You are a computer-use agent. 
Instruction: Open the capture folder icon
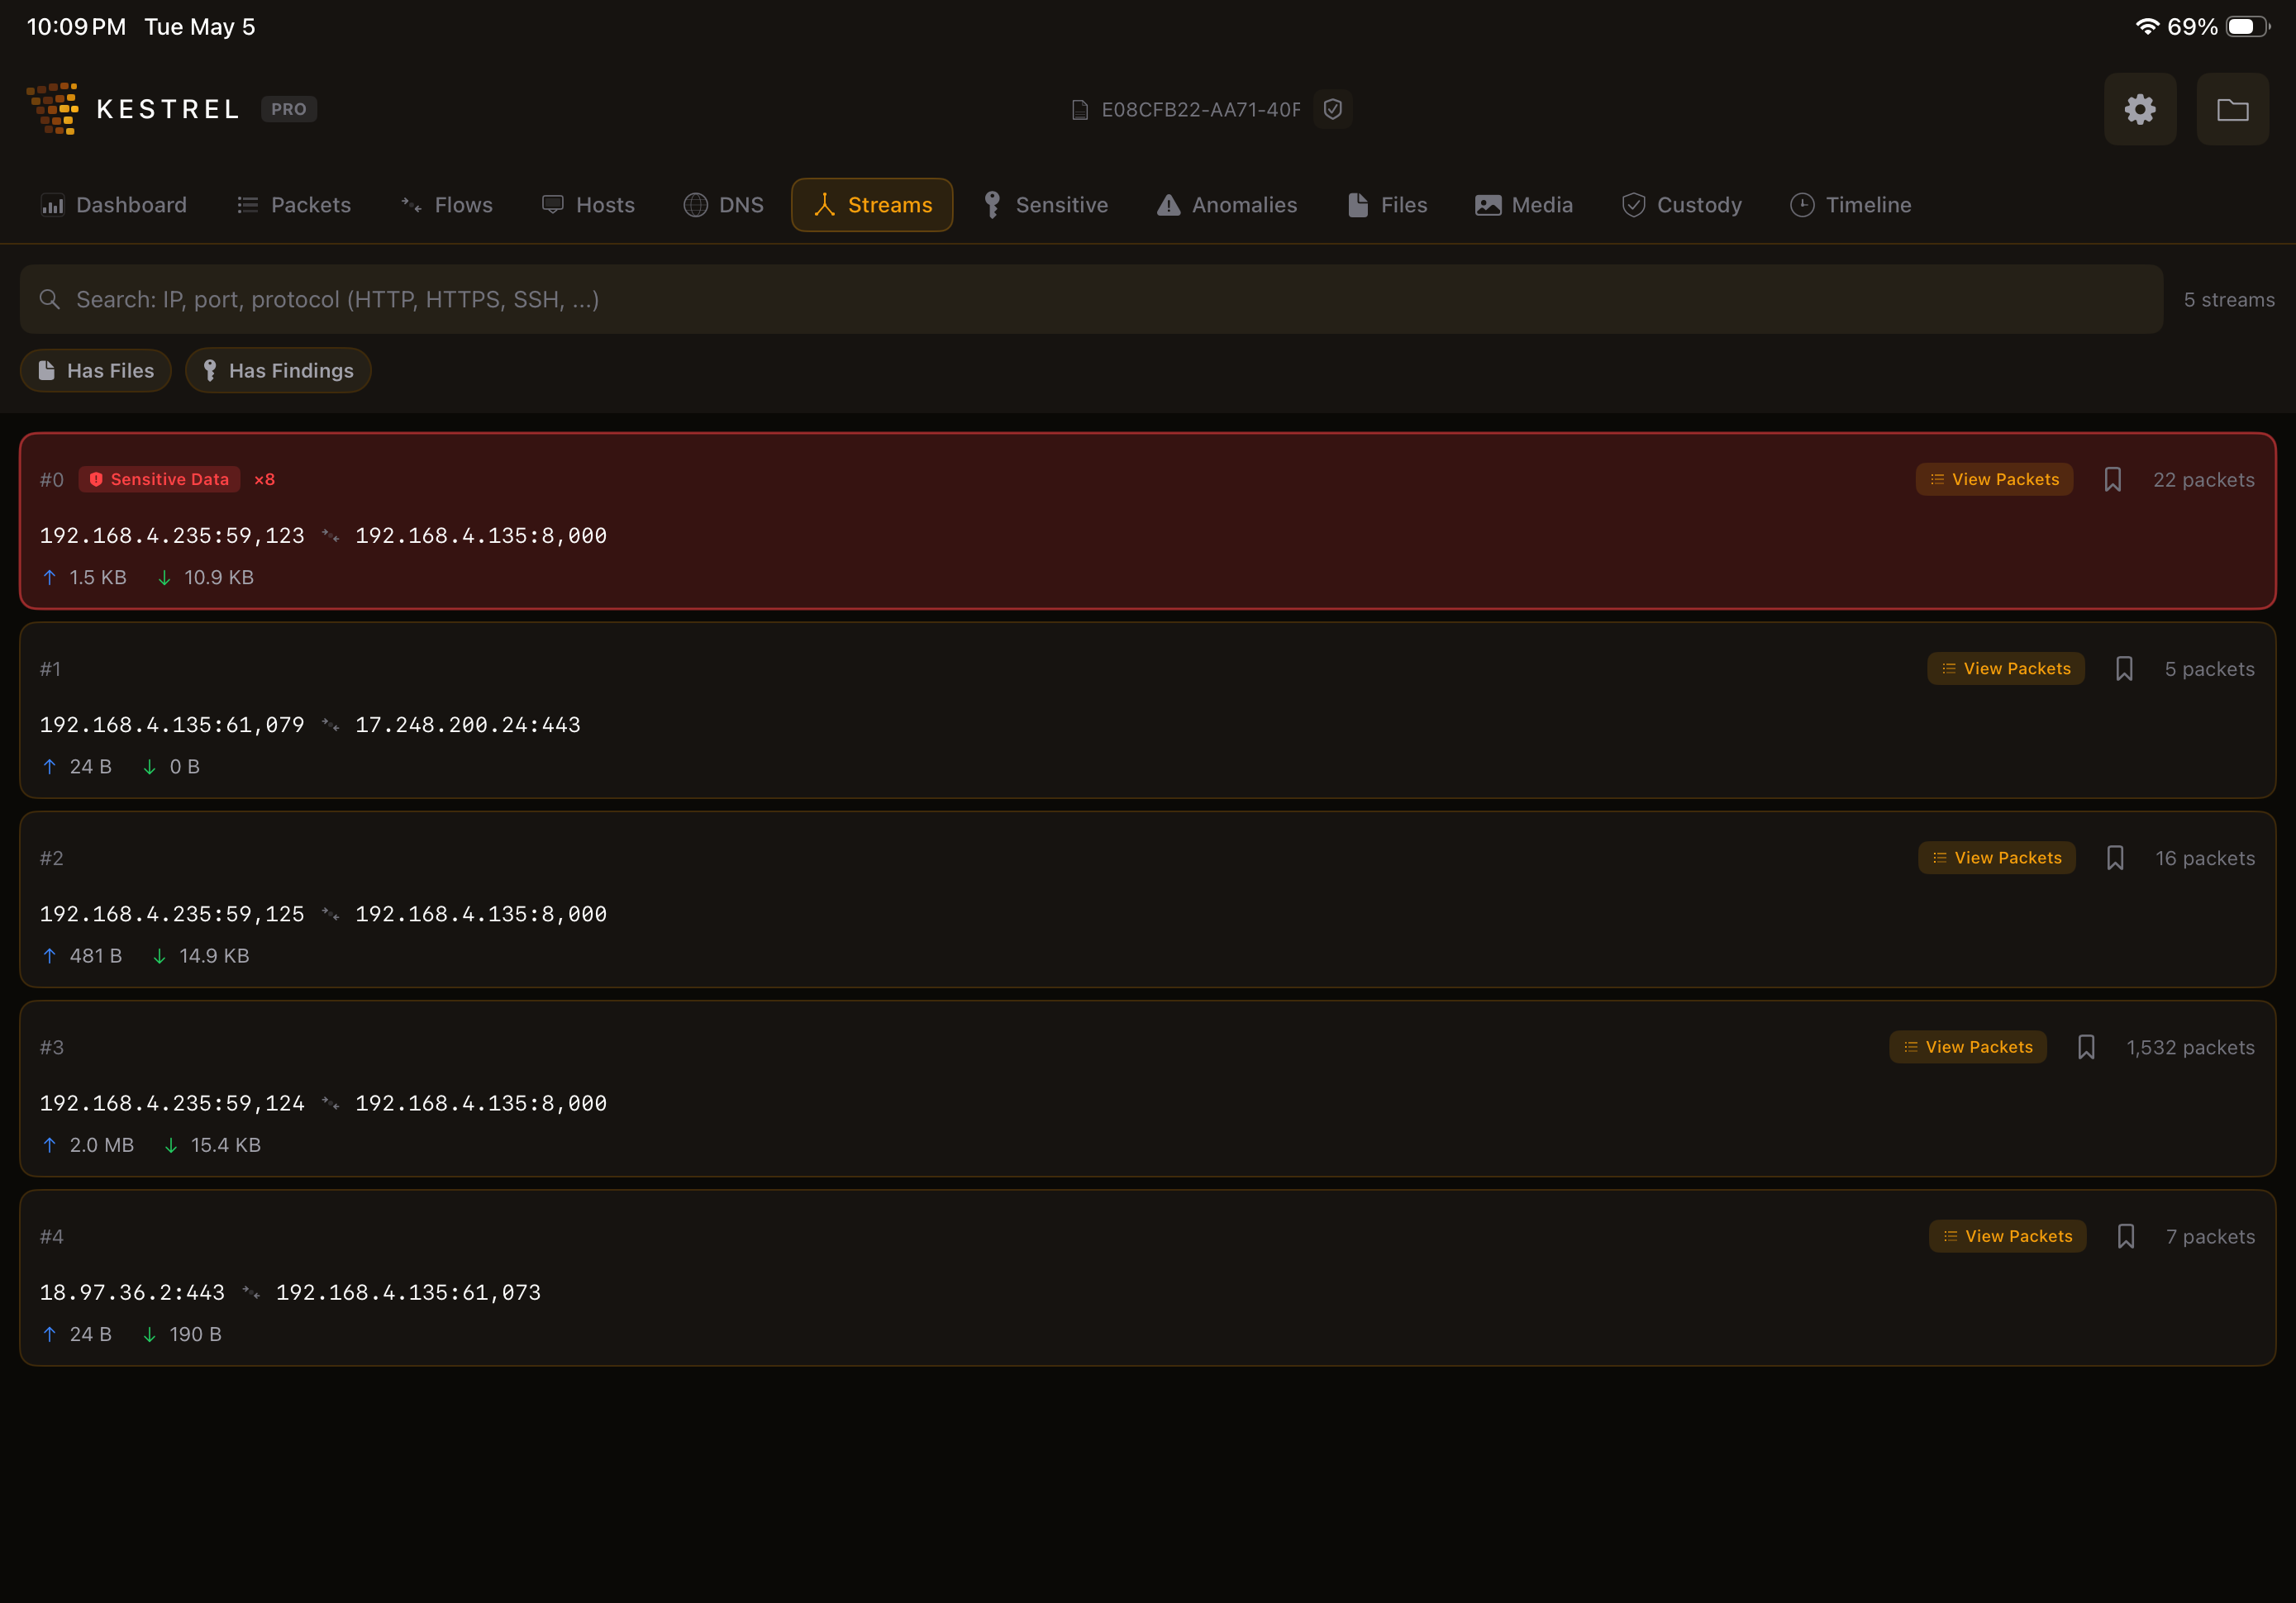coord(2232,109)
